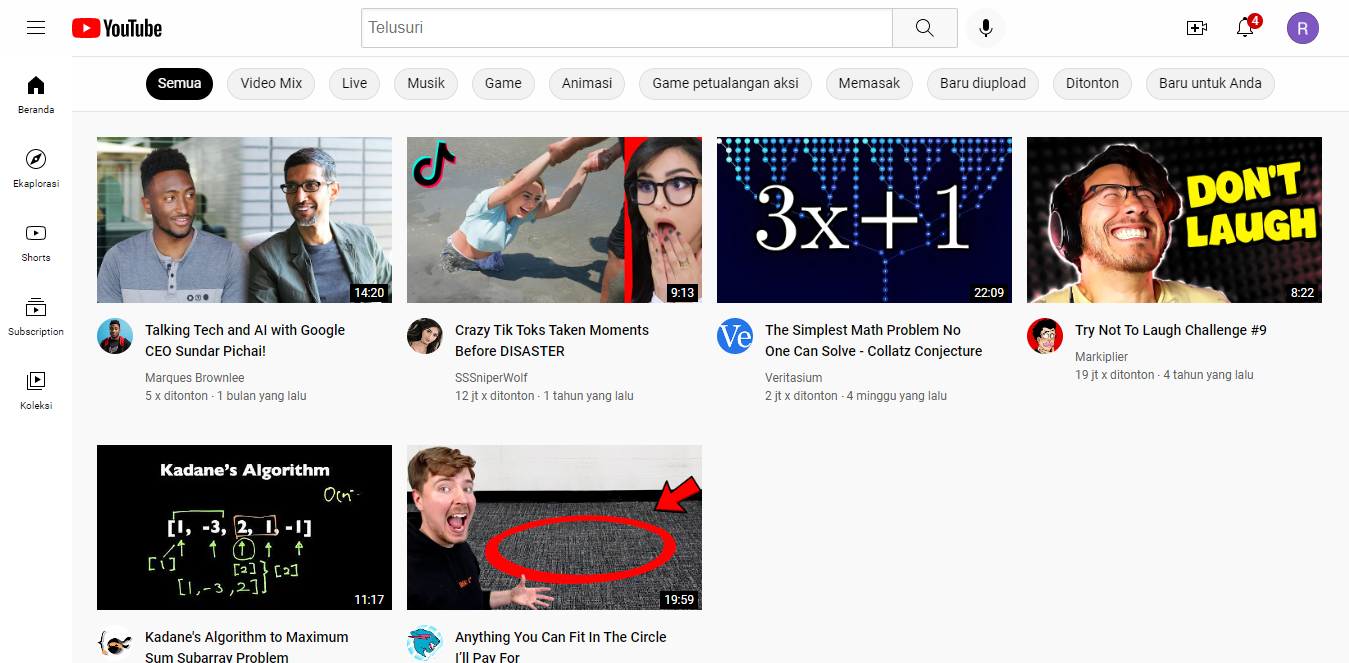Viewport: 1349px width, 663px height.
Task: Click the Marques Brownlee channel name
Action: (195, 378)
